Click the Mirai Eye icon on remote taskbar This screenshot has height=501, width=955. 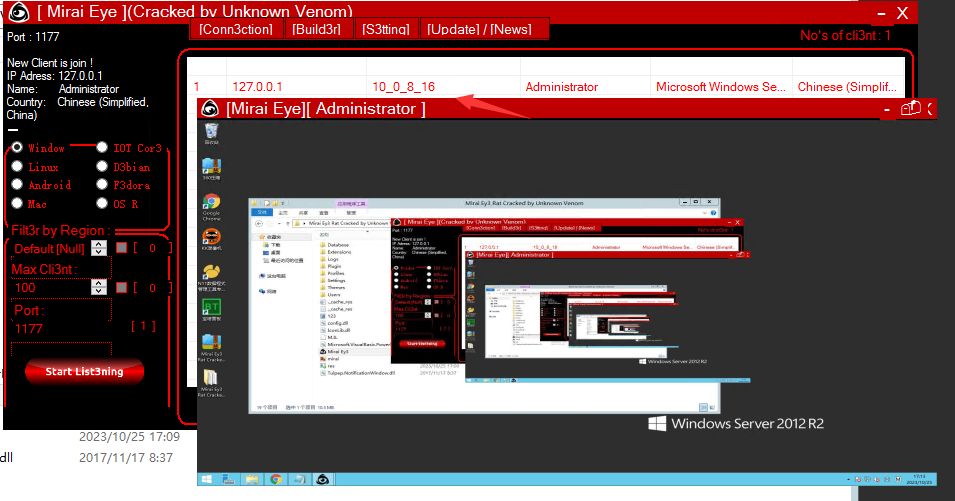(x=323, y=480)
